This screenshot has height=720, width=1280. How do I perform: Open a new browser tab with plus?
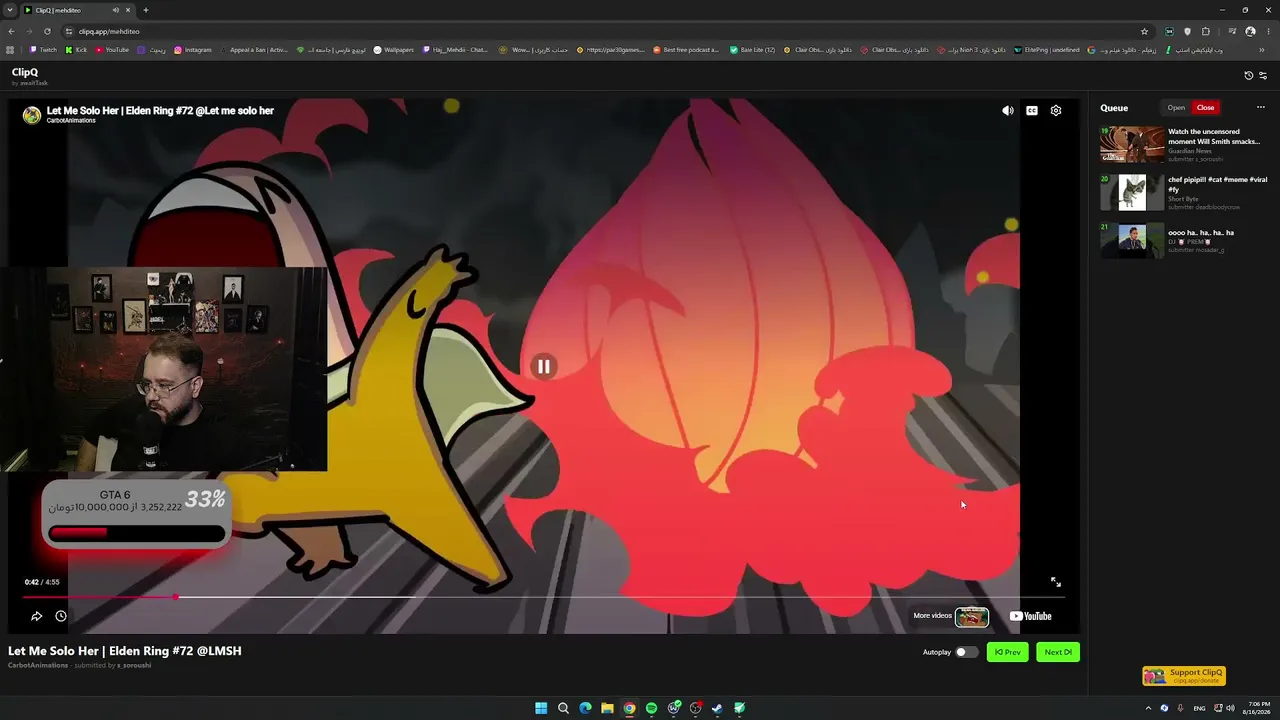[x=146, y=10]
